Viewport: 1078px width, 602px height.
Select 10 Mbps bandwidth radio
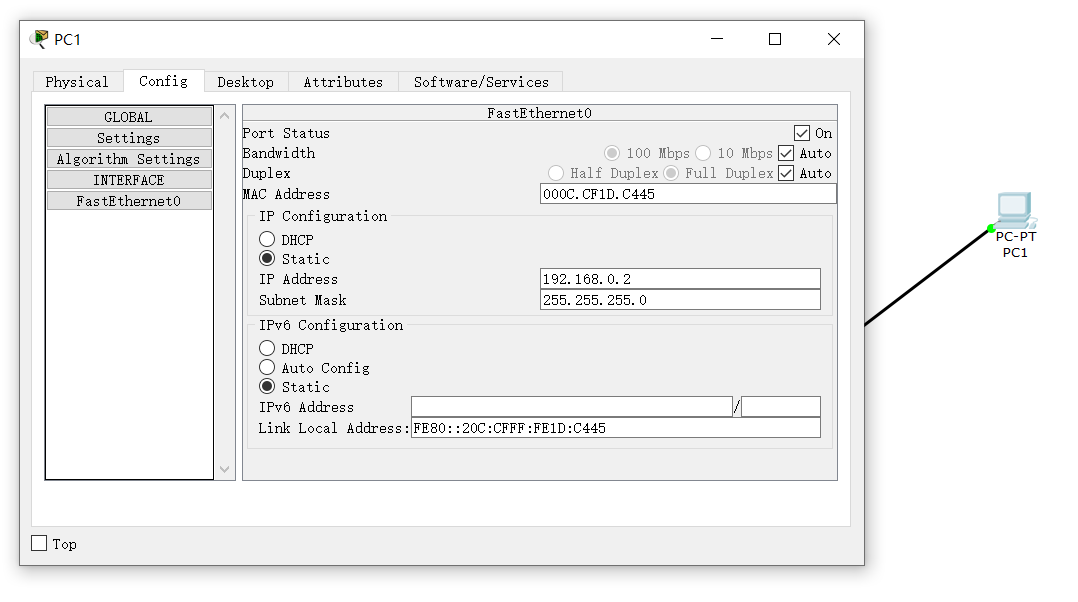703,153
